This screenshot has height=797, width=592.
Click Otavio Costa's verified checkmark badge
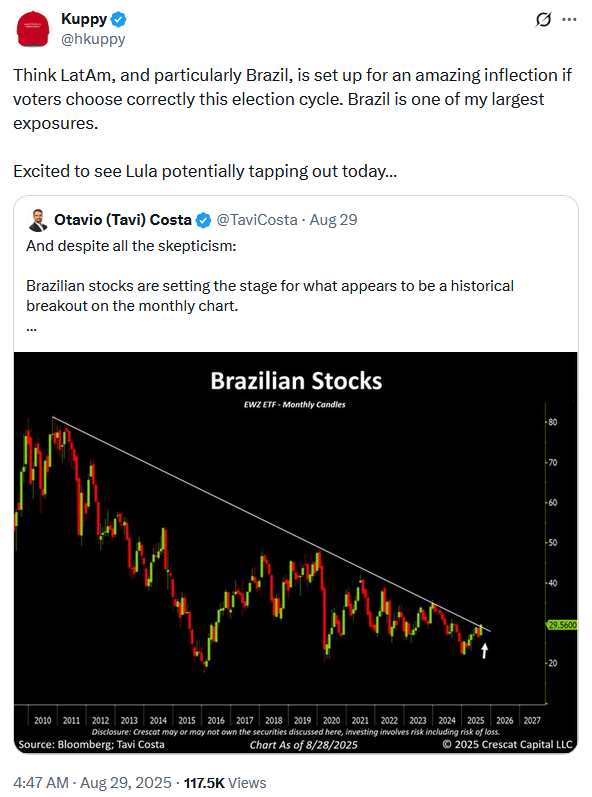point(203,220)
